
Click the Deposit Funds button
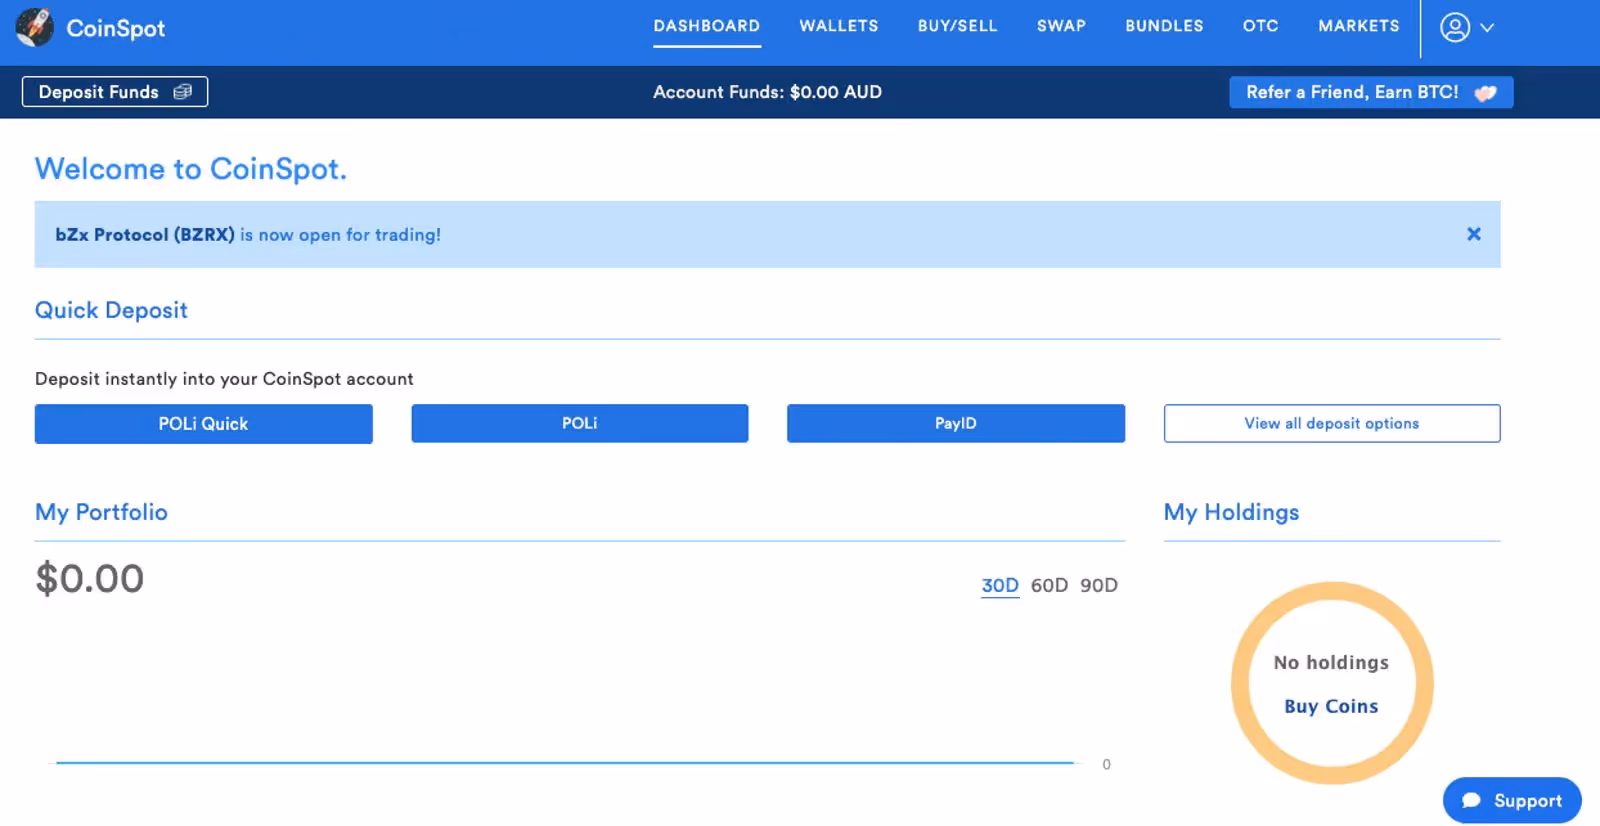tap(115, 92)
